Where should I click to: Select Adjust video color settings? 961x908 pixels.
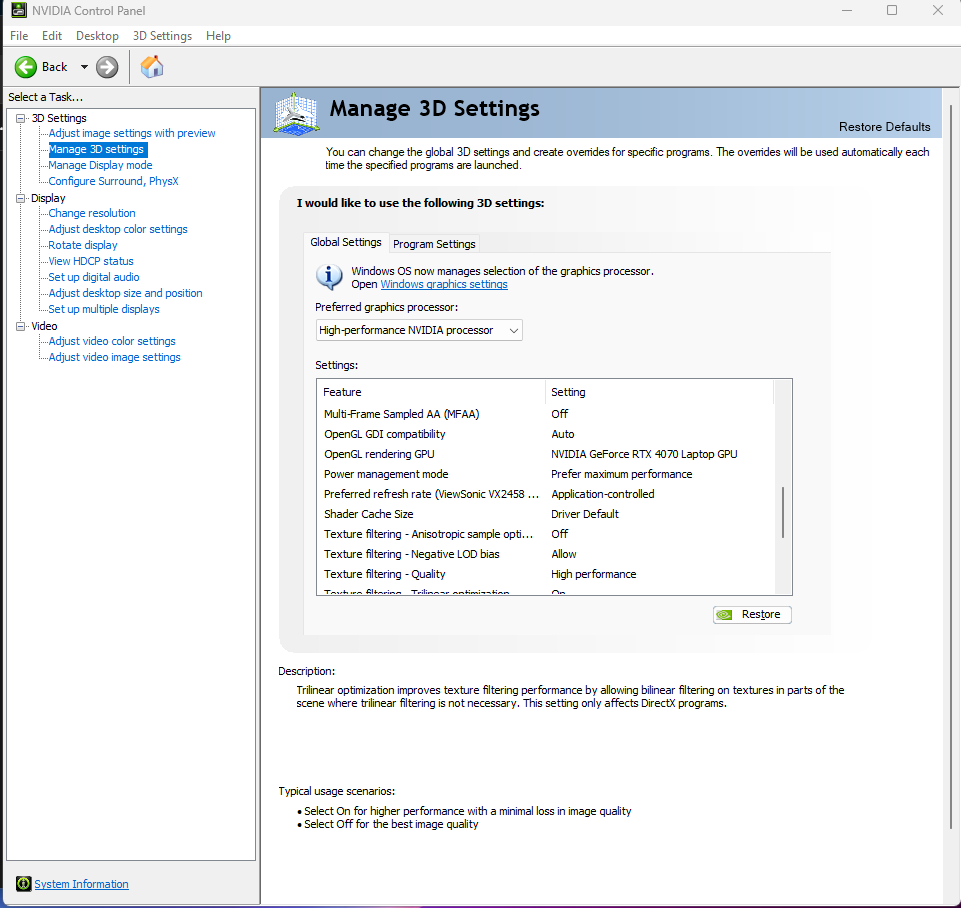point(112,341)
